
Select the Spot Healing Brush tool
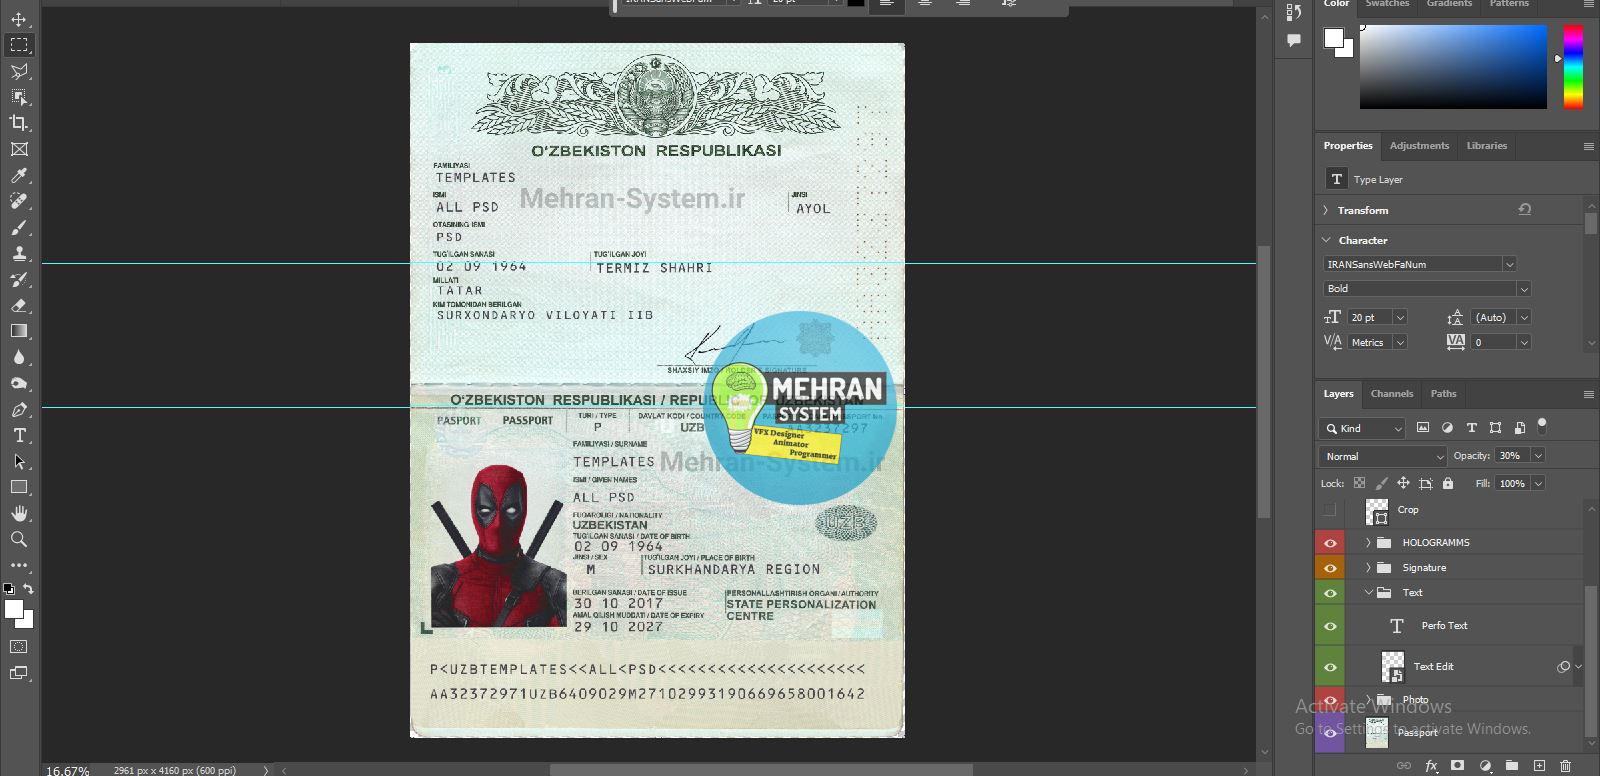tap(19, 201)
